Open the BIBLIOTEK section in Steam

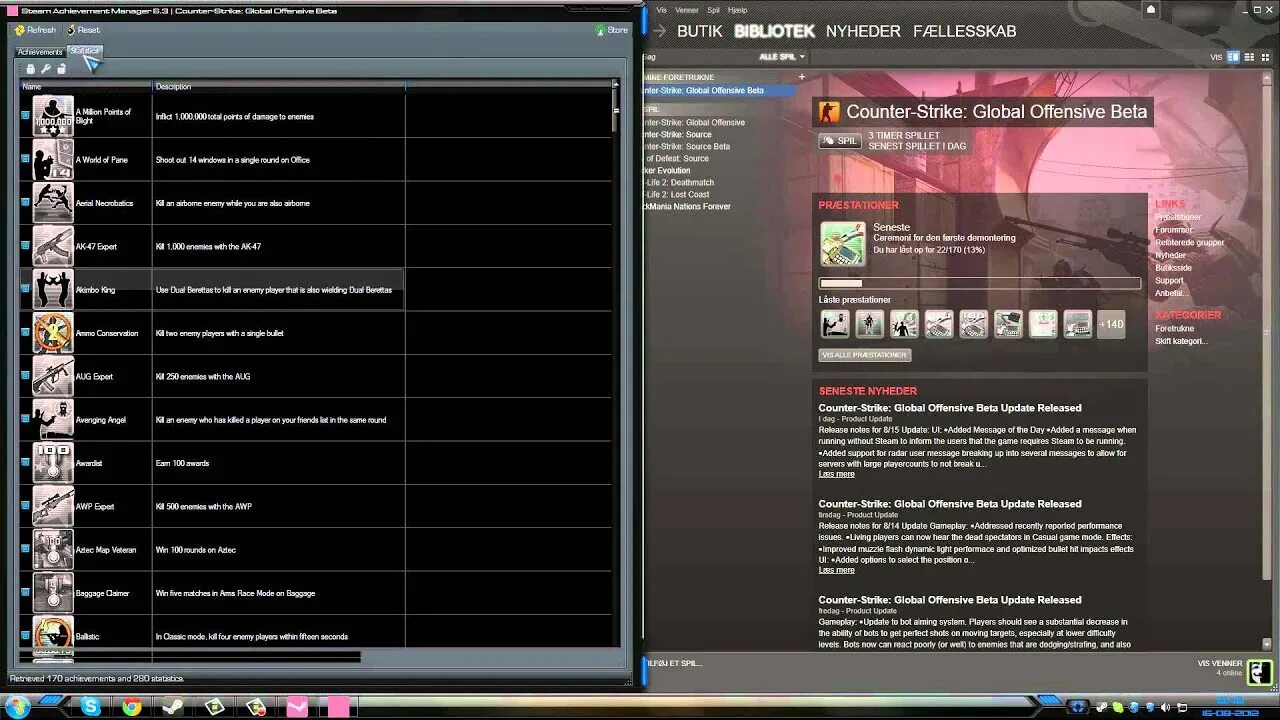[x=774, y=31]
